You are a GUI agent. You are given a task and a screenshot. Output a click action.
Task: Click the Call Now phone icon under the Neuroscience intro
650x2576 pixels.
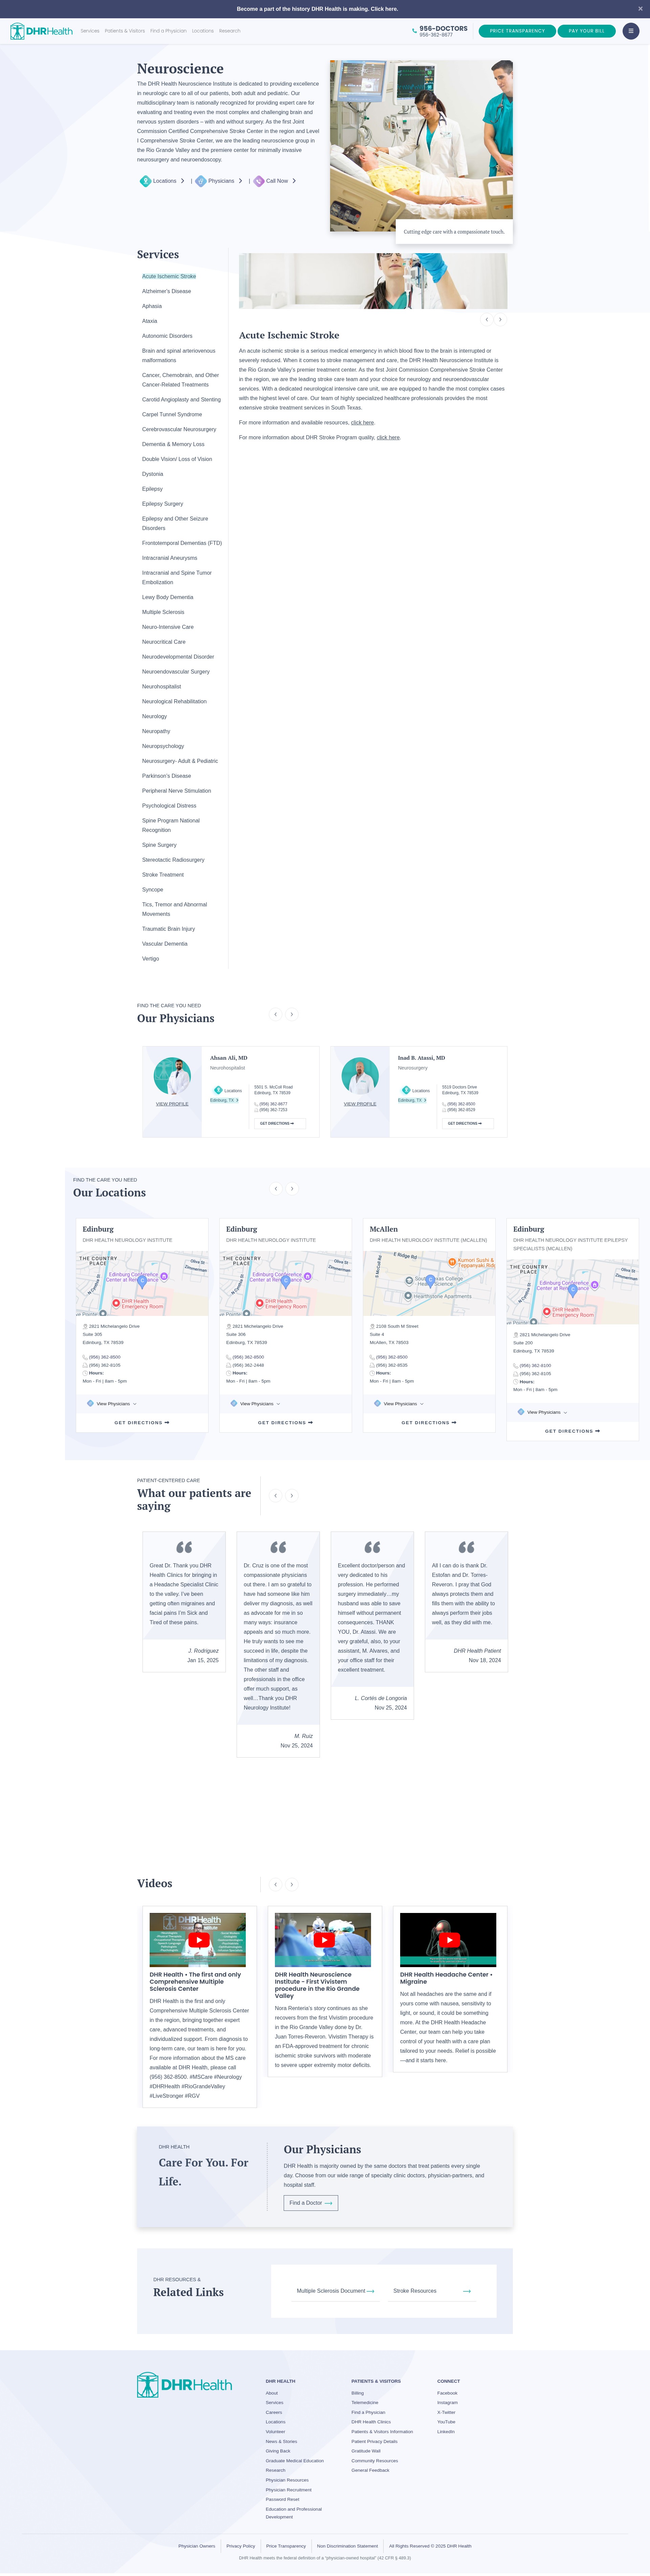click(x=259, y=181)
